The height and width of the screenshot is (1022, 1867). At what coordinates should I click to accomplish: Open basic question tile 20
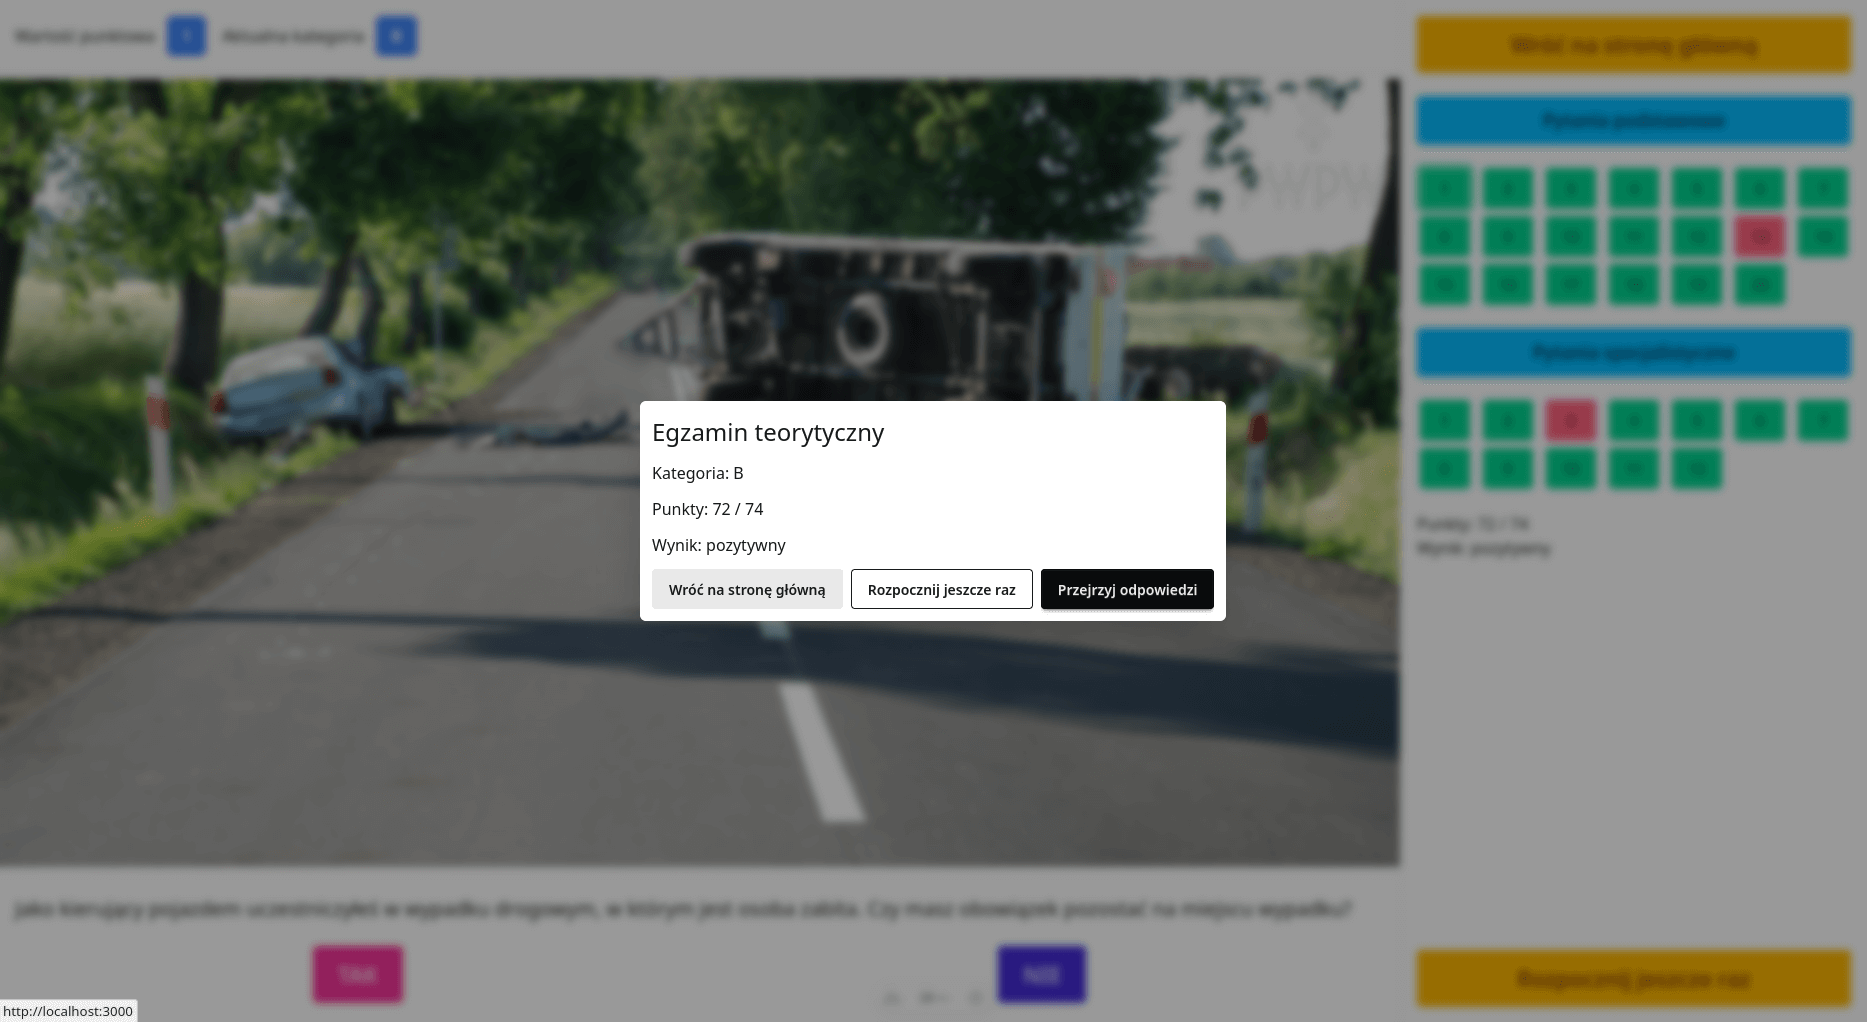click(x=1760, y=286)
